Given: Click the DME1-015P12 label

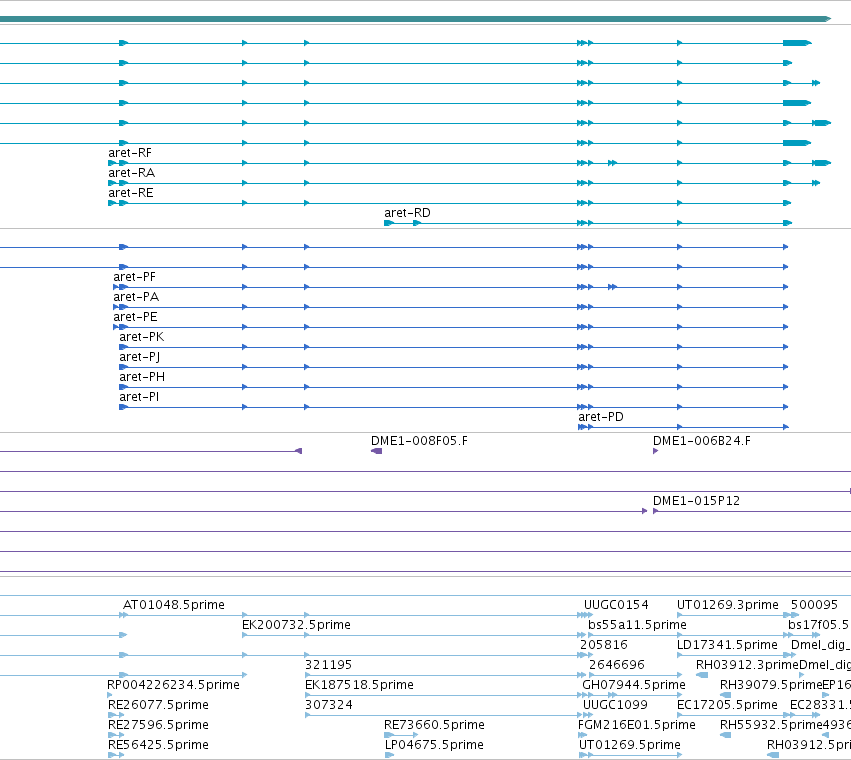Looking at the screenshot, I should point(696,501).
